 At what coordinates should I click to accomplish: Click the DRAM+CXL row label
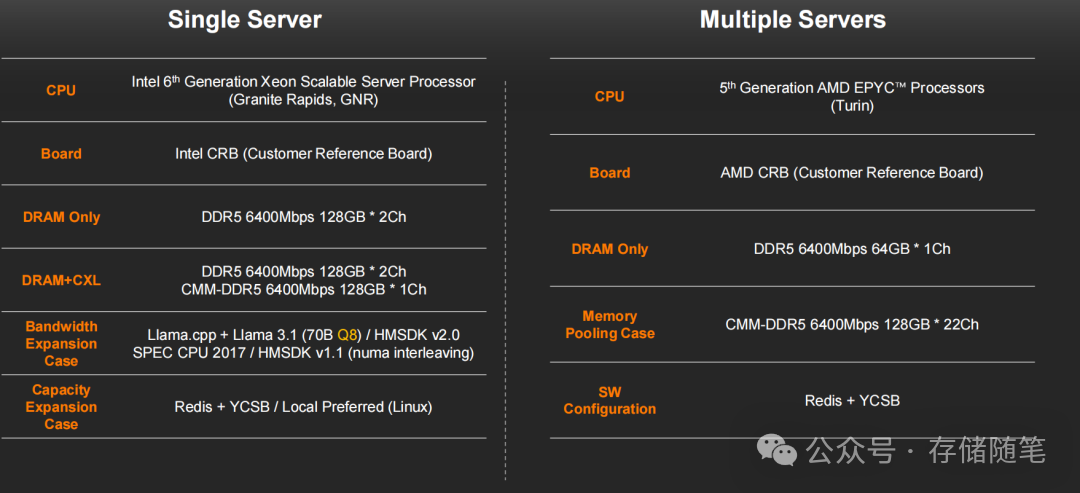(x=61, y=281)
